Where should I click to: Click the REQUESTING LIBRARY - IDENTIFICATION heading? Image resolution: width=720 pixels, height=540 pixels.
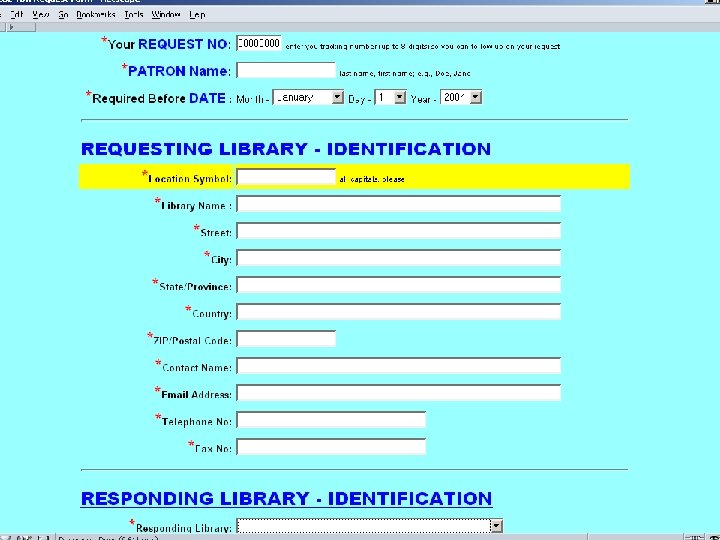pos(286,149)
